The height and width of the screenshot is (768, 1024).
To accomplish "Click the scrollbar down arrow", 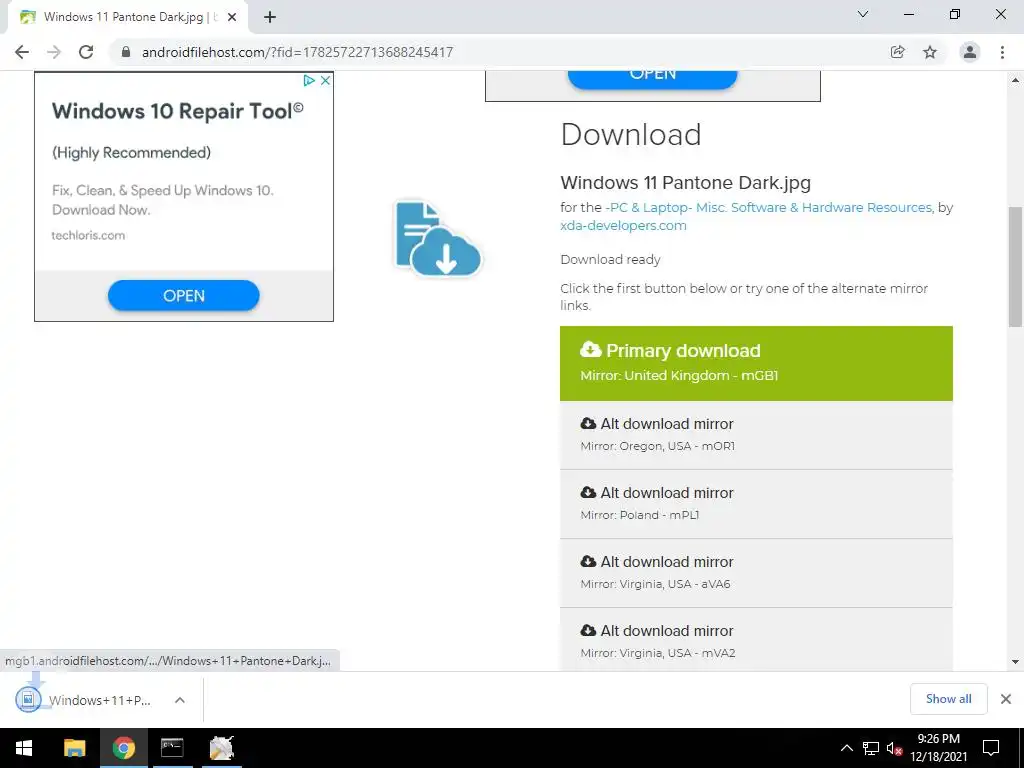I will point(1015,662).
